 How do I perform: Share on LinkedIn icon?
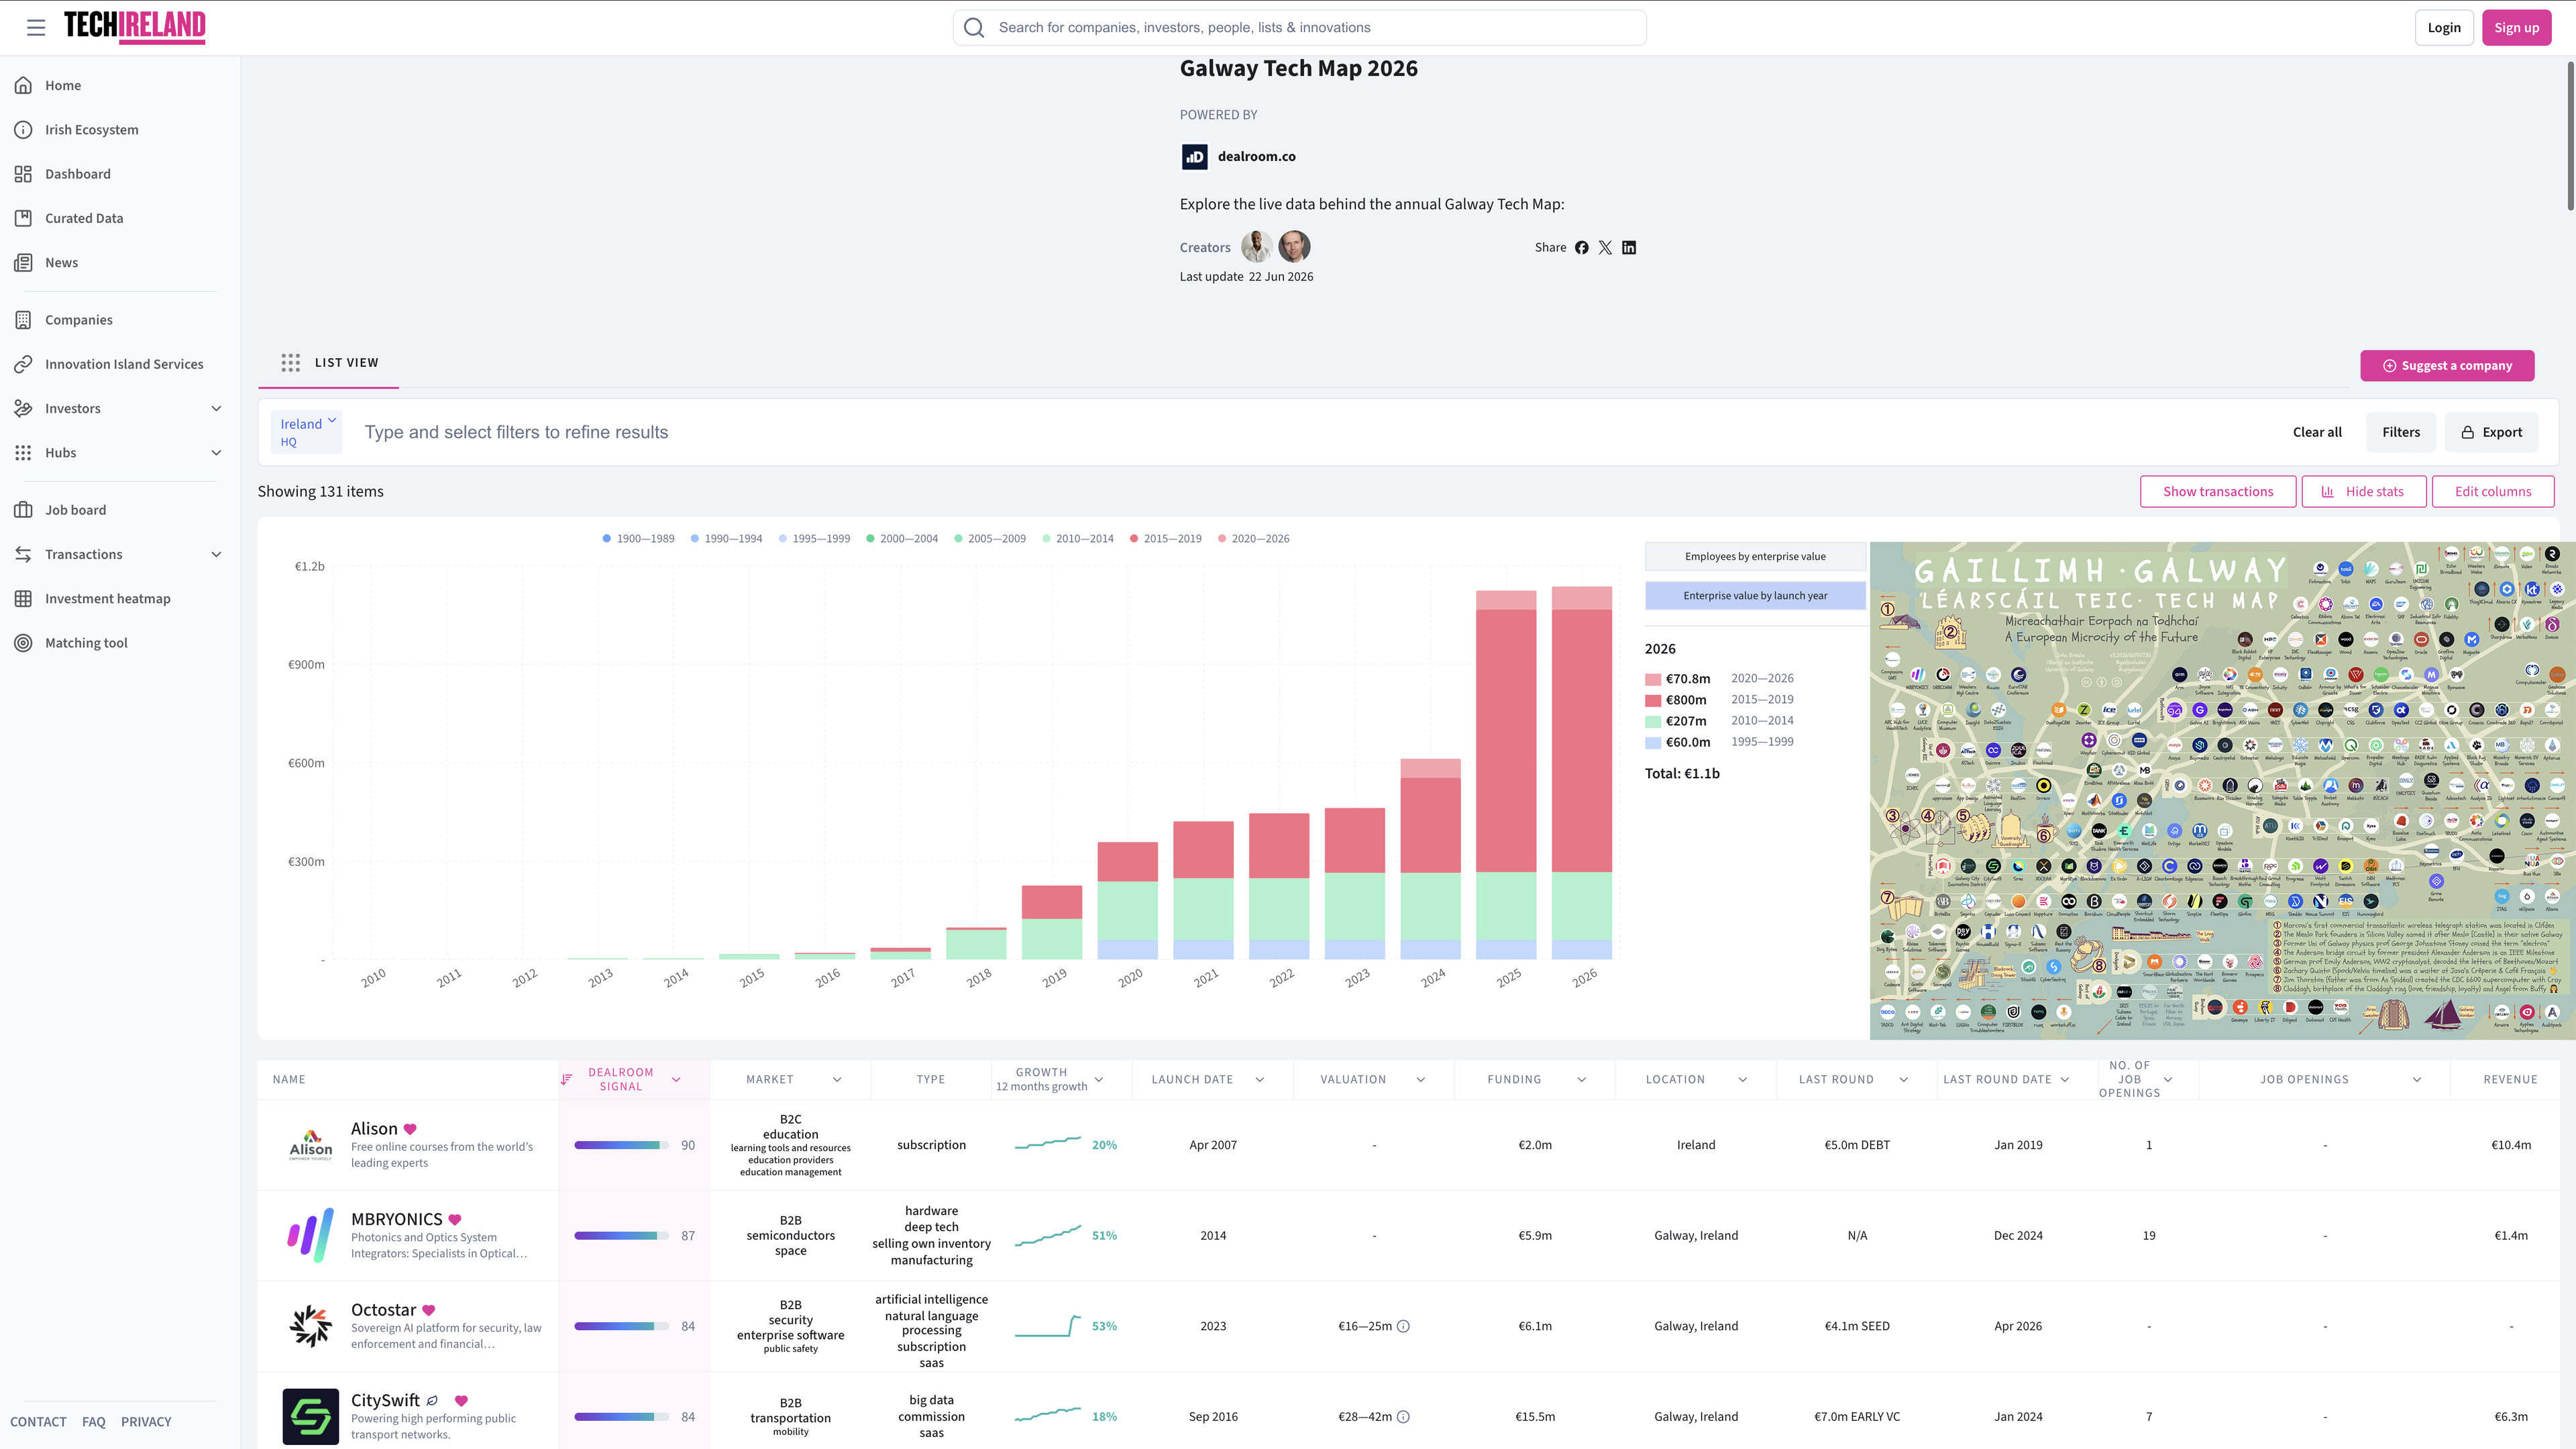[x=1629, y=248]
